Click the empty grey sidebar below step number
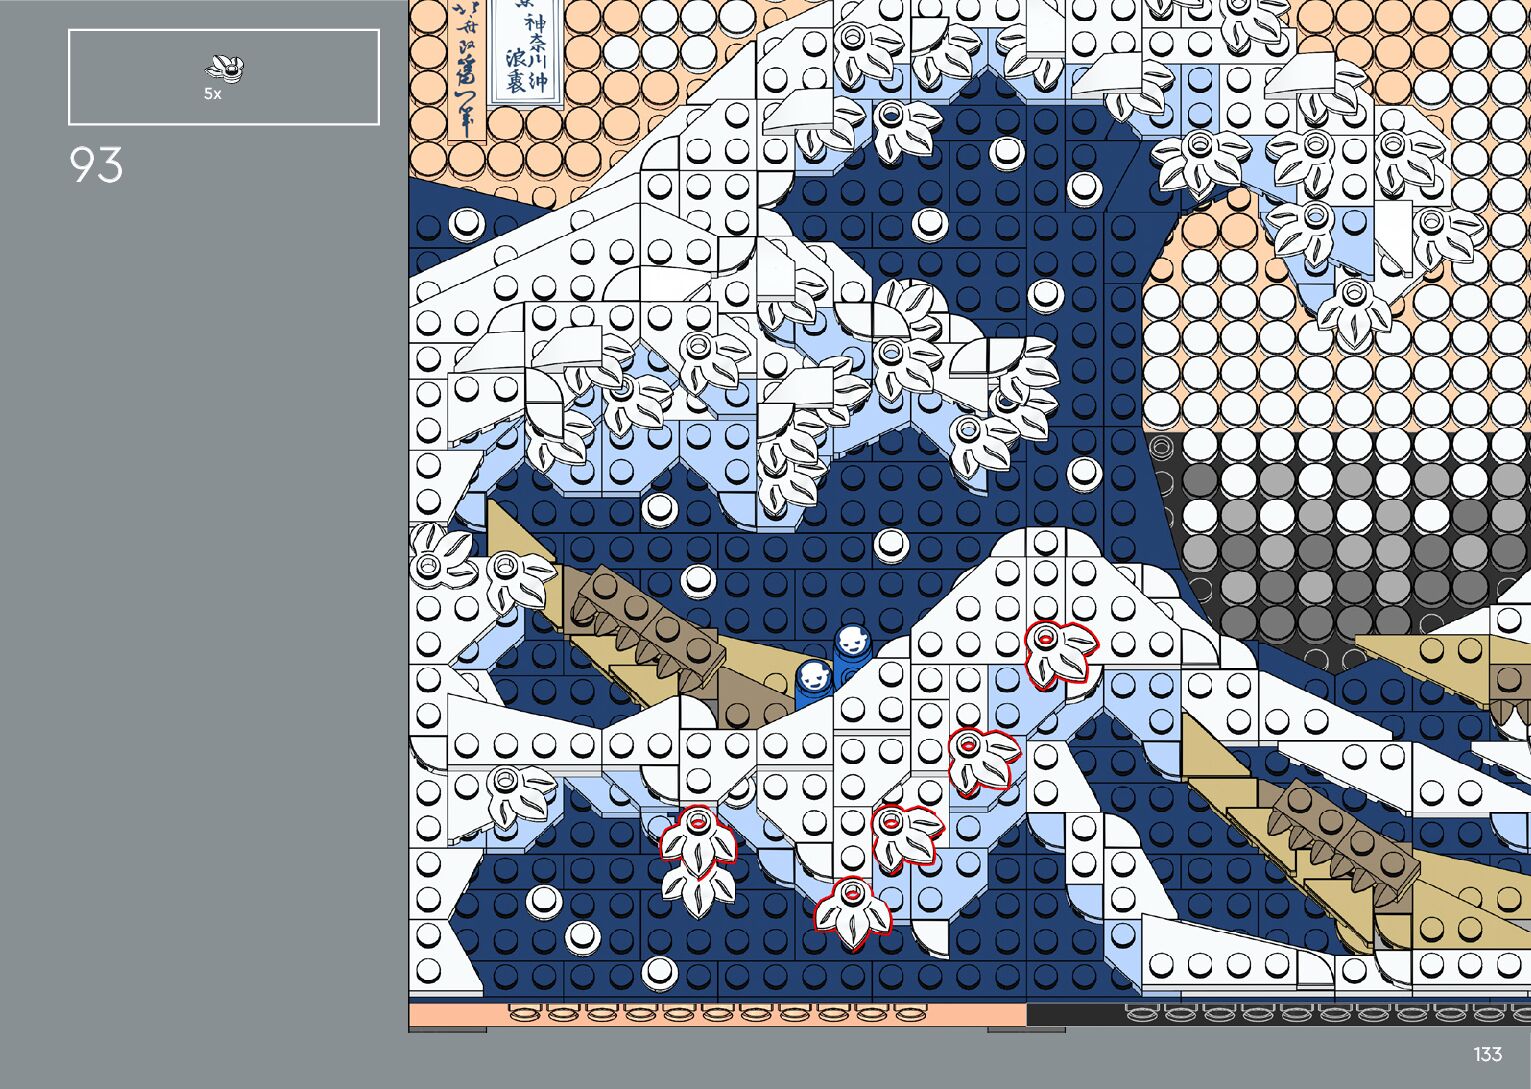1531x1089 pixels. tap(200, 600)
